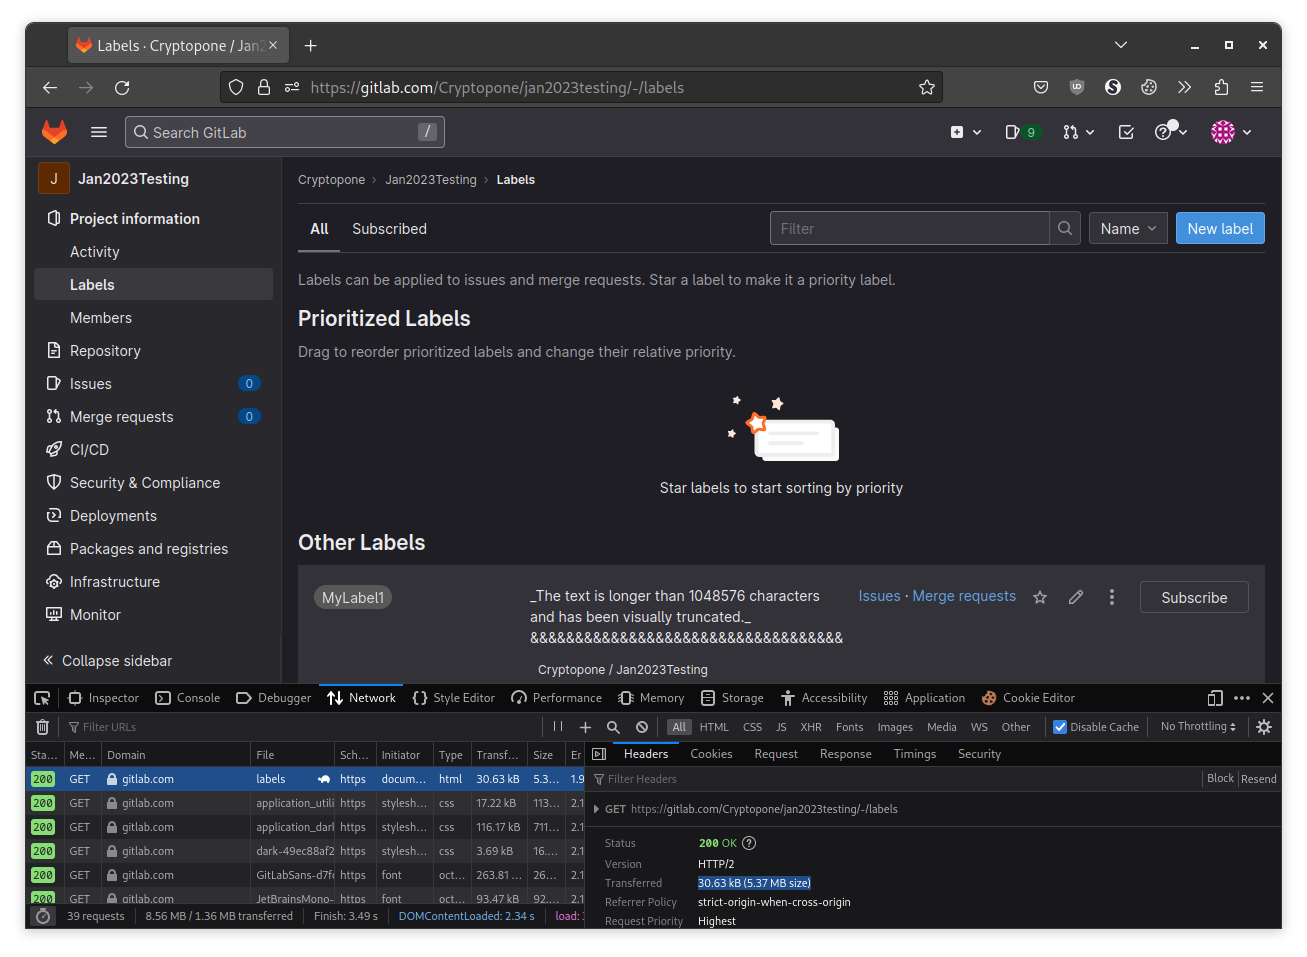Open the GitLab hamburger main menu
Screen dimensions: 1307x957
point(99,132)
